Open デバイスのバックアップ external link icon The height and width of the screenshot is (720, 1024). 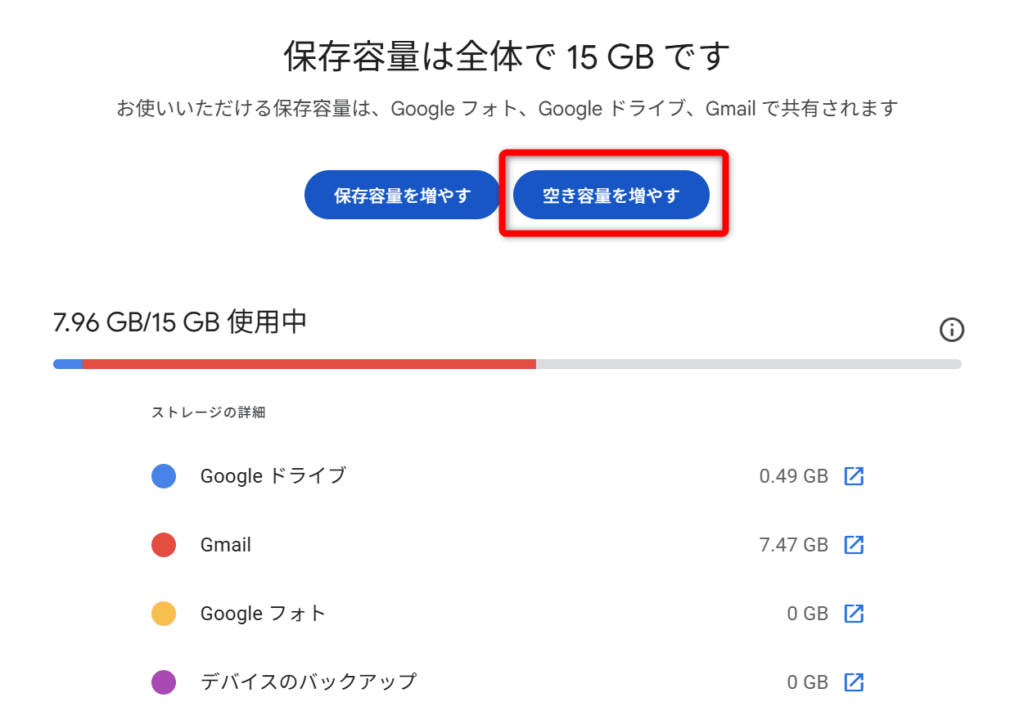click(x=854, y=682)
